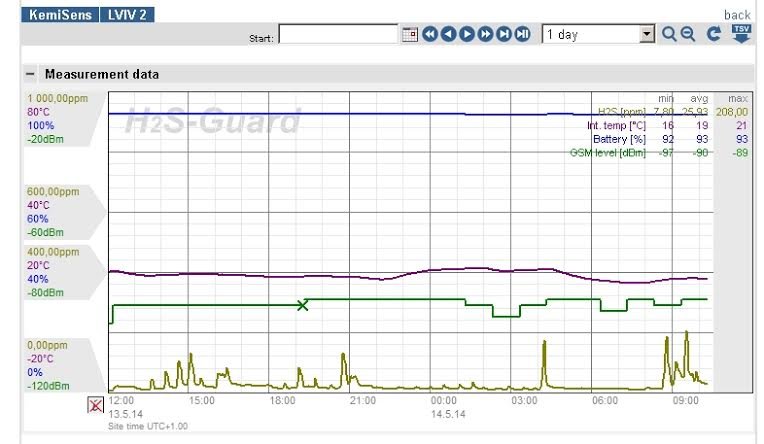This screenshot has width=764, height=444.
Task: Click the -20dBm axis label
Action: click(45, 139)
